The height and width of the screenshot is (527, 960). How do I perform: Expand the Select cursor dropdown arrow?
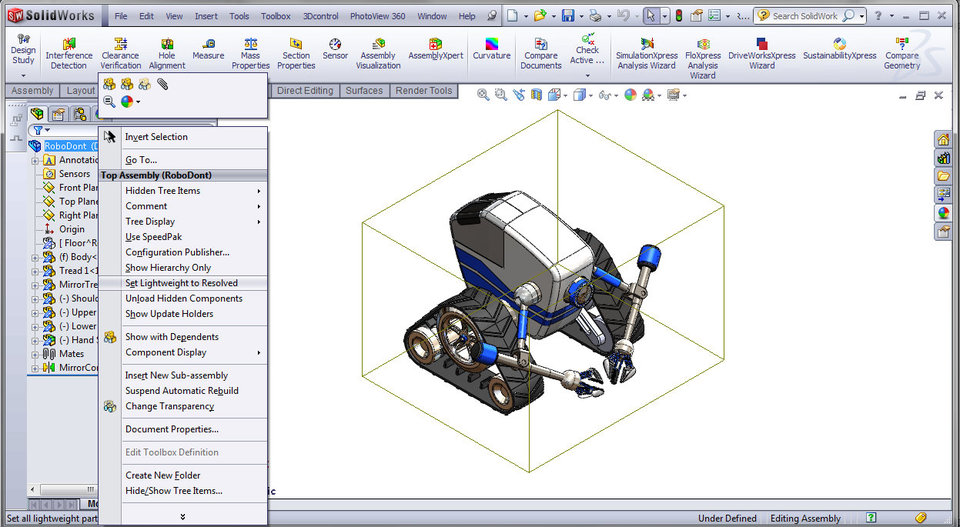pos(665,17)
